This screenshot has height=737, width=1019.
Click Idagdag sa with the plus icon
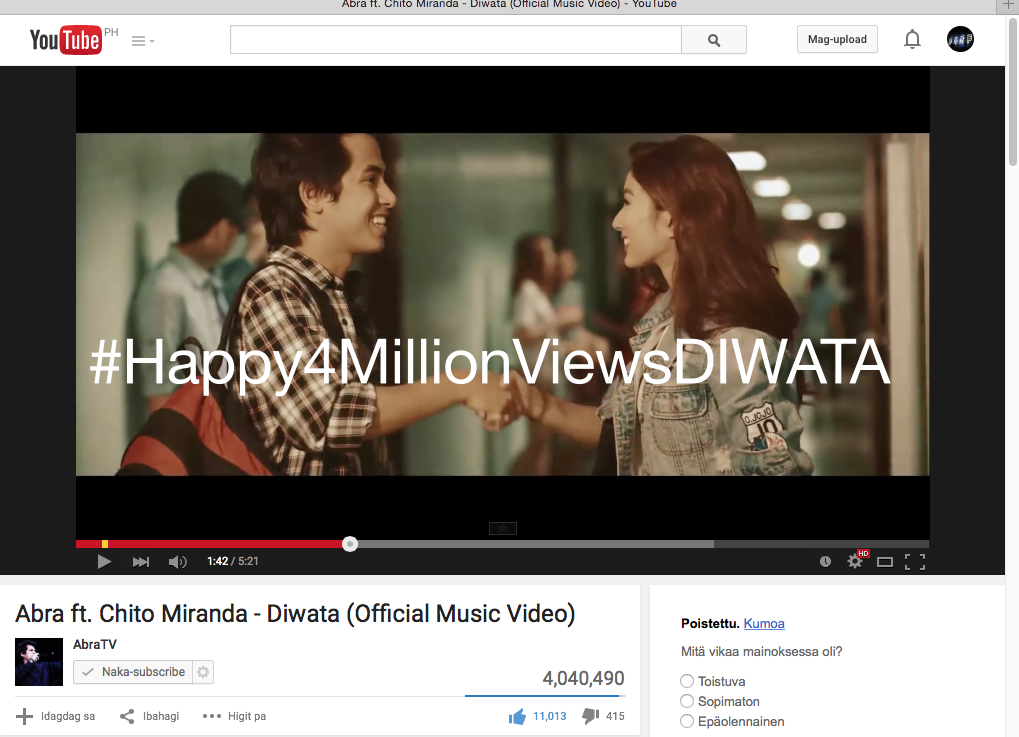click(55, 716)
